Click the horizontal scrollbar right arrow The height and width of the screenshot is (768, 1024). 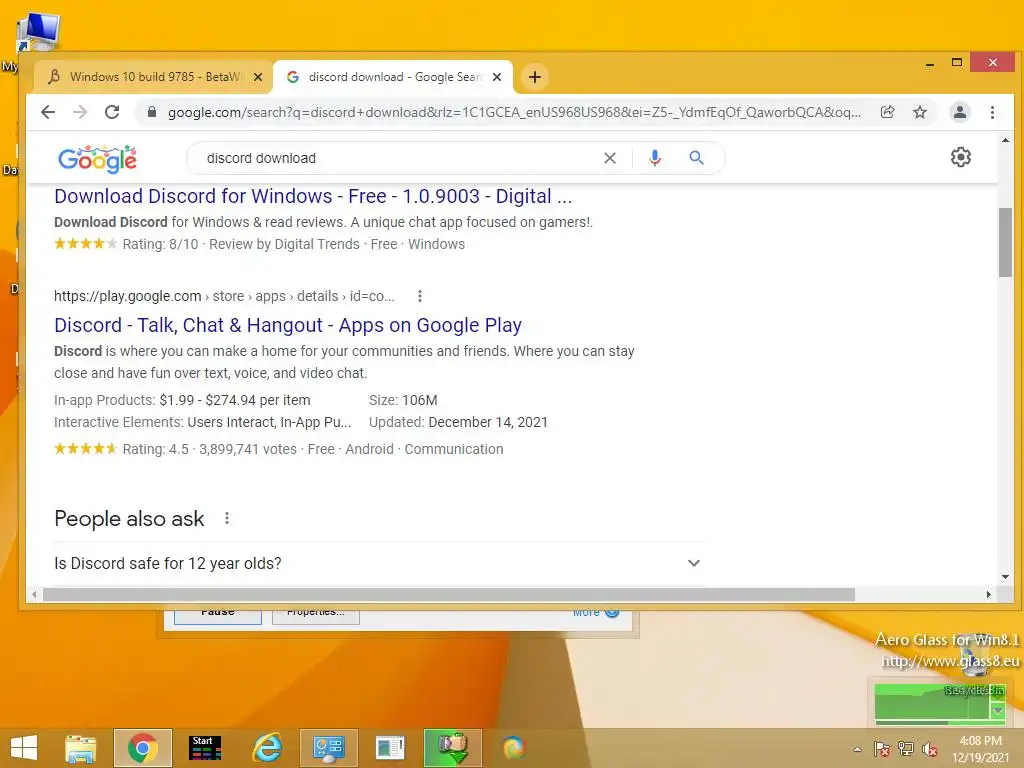point(989,595)
